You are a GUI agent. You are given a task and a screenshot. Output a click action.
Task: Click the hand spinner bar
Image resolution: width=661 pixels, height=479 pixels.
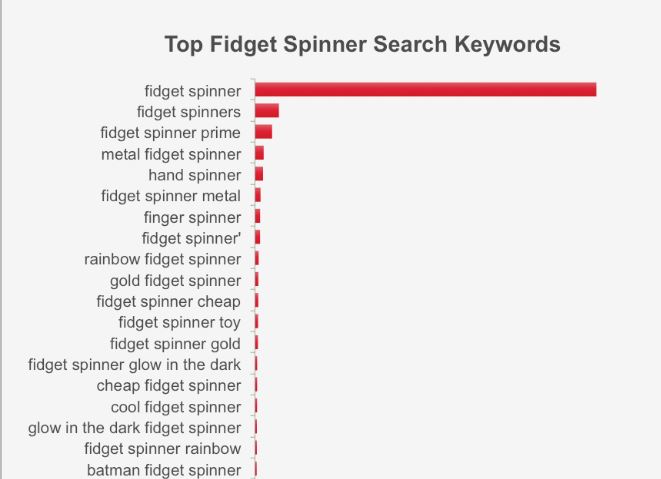click(x=259, y=174)
